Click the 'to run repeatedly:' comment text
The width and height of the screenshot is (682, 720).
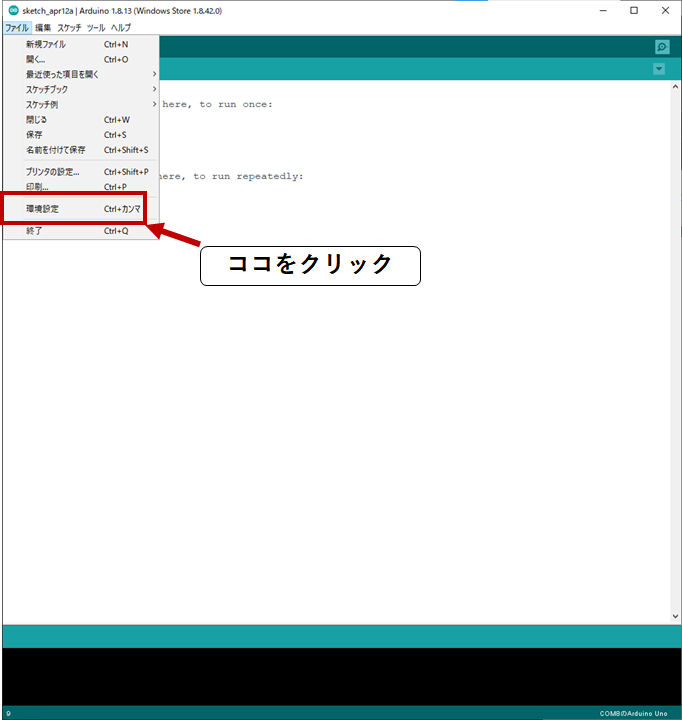[248, 176]
